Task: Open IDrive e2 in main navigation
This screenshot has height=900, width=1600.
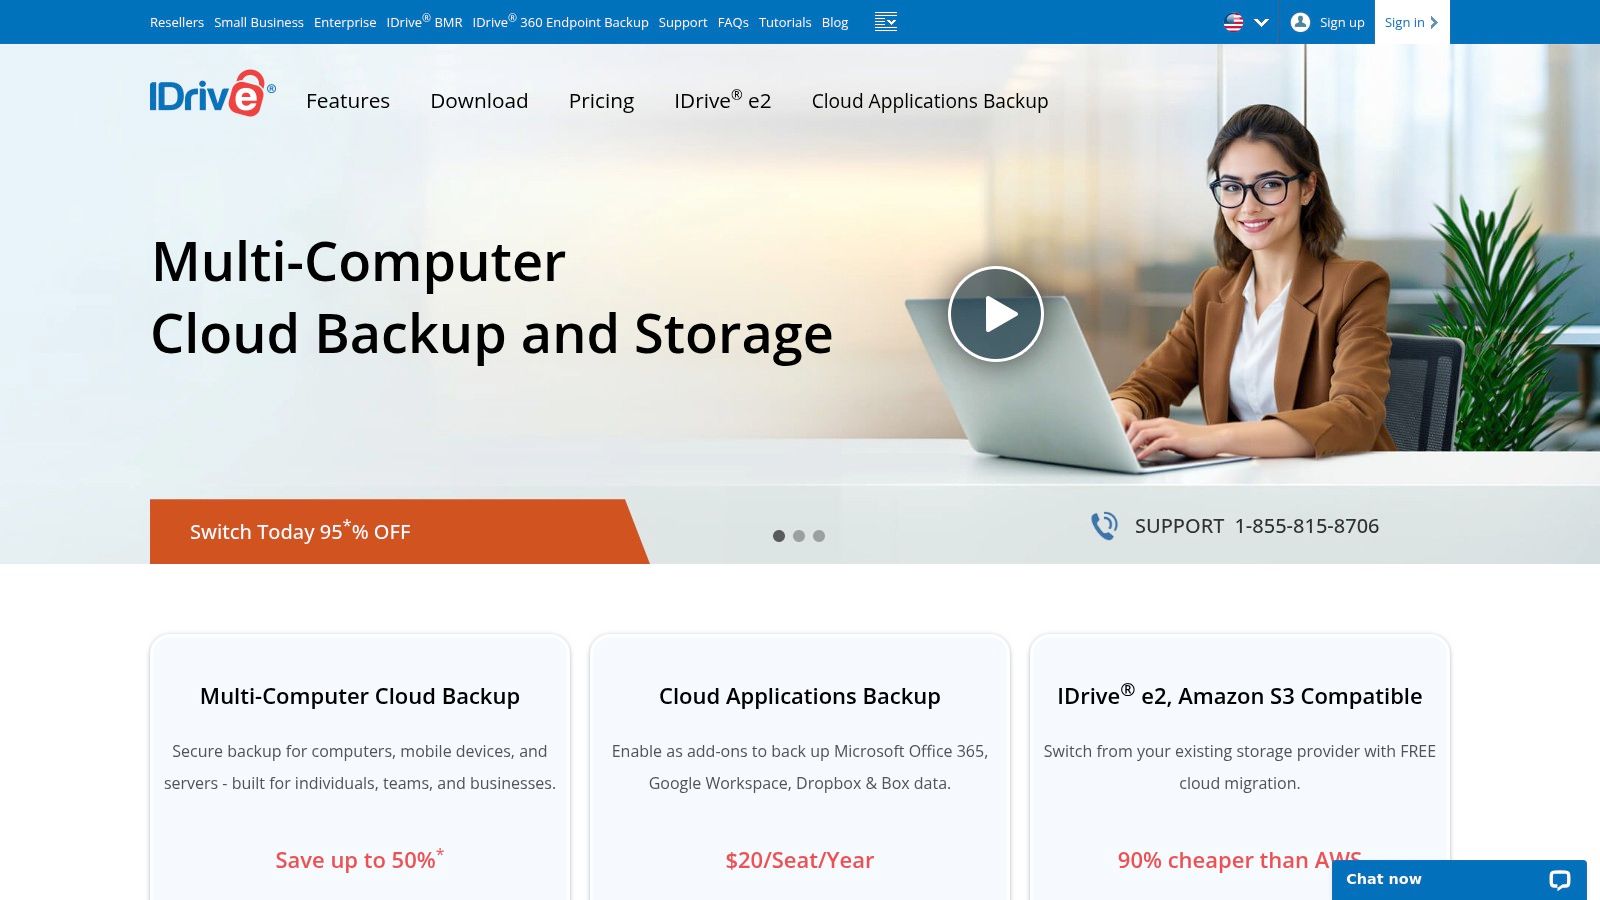Action: [722, 100]
